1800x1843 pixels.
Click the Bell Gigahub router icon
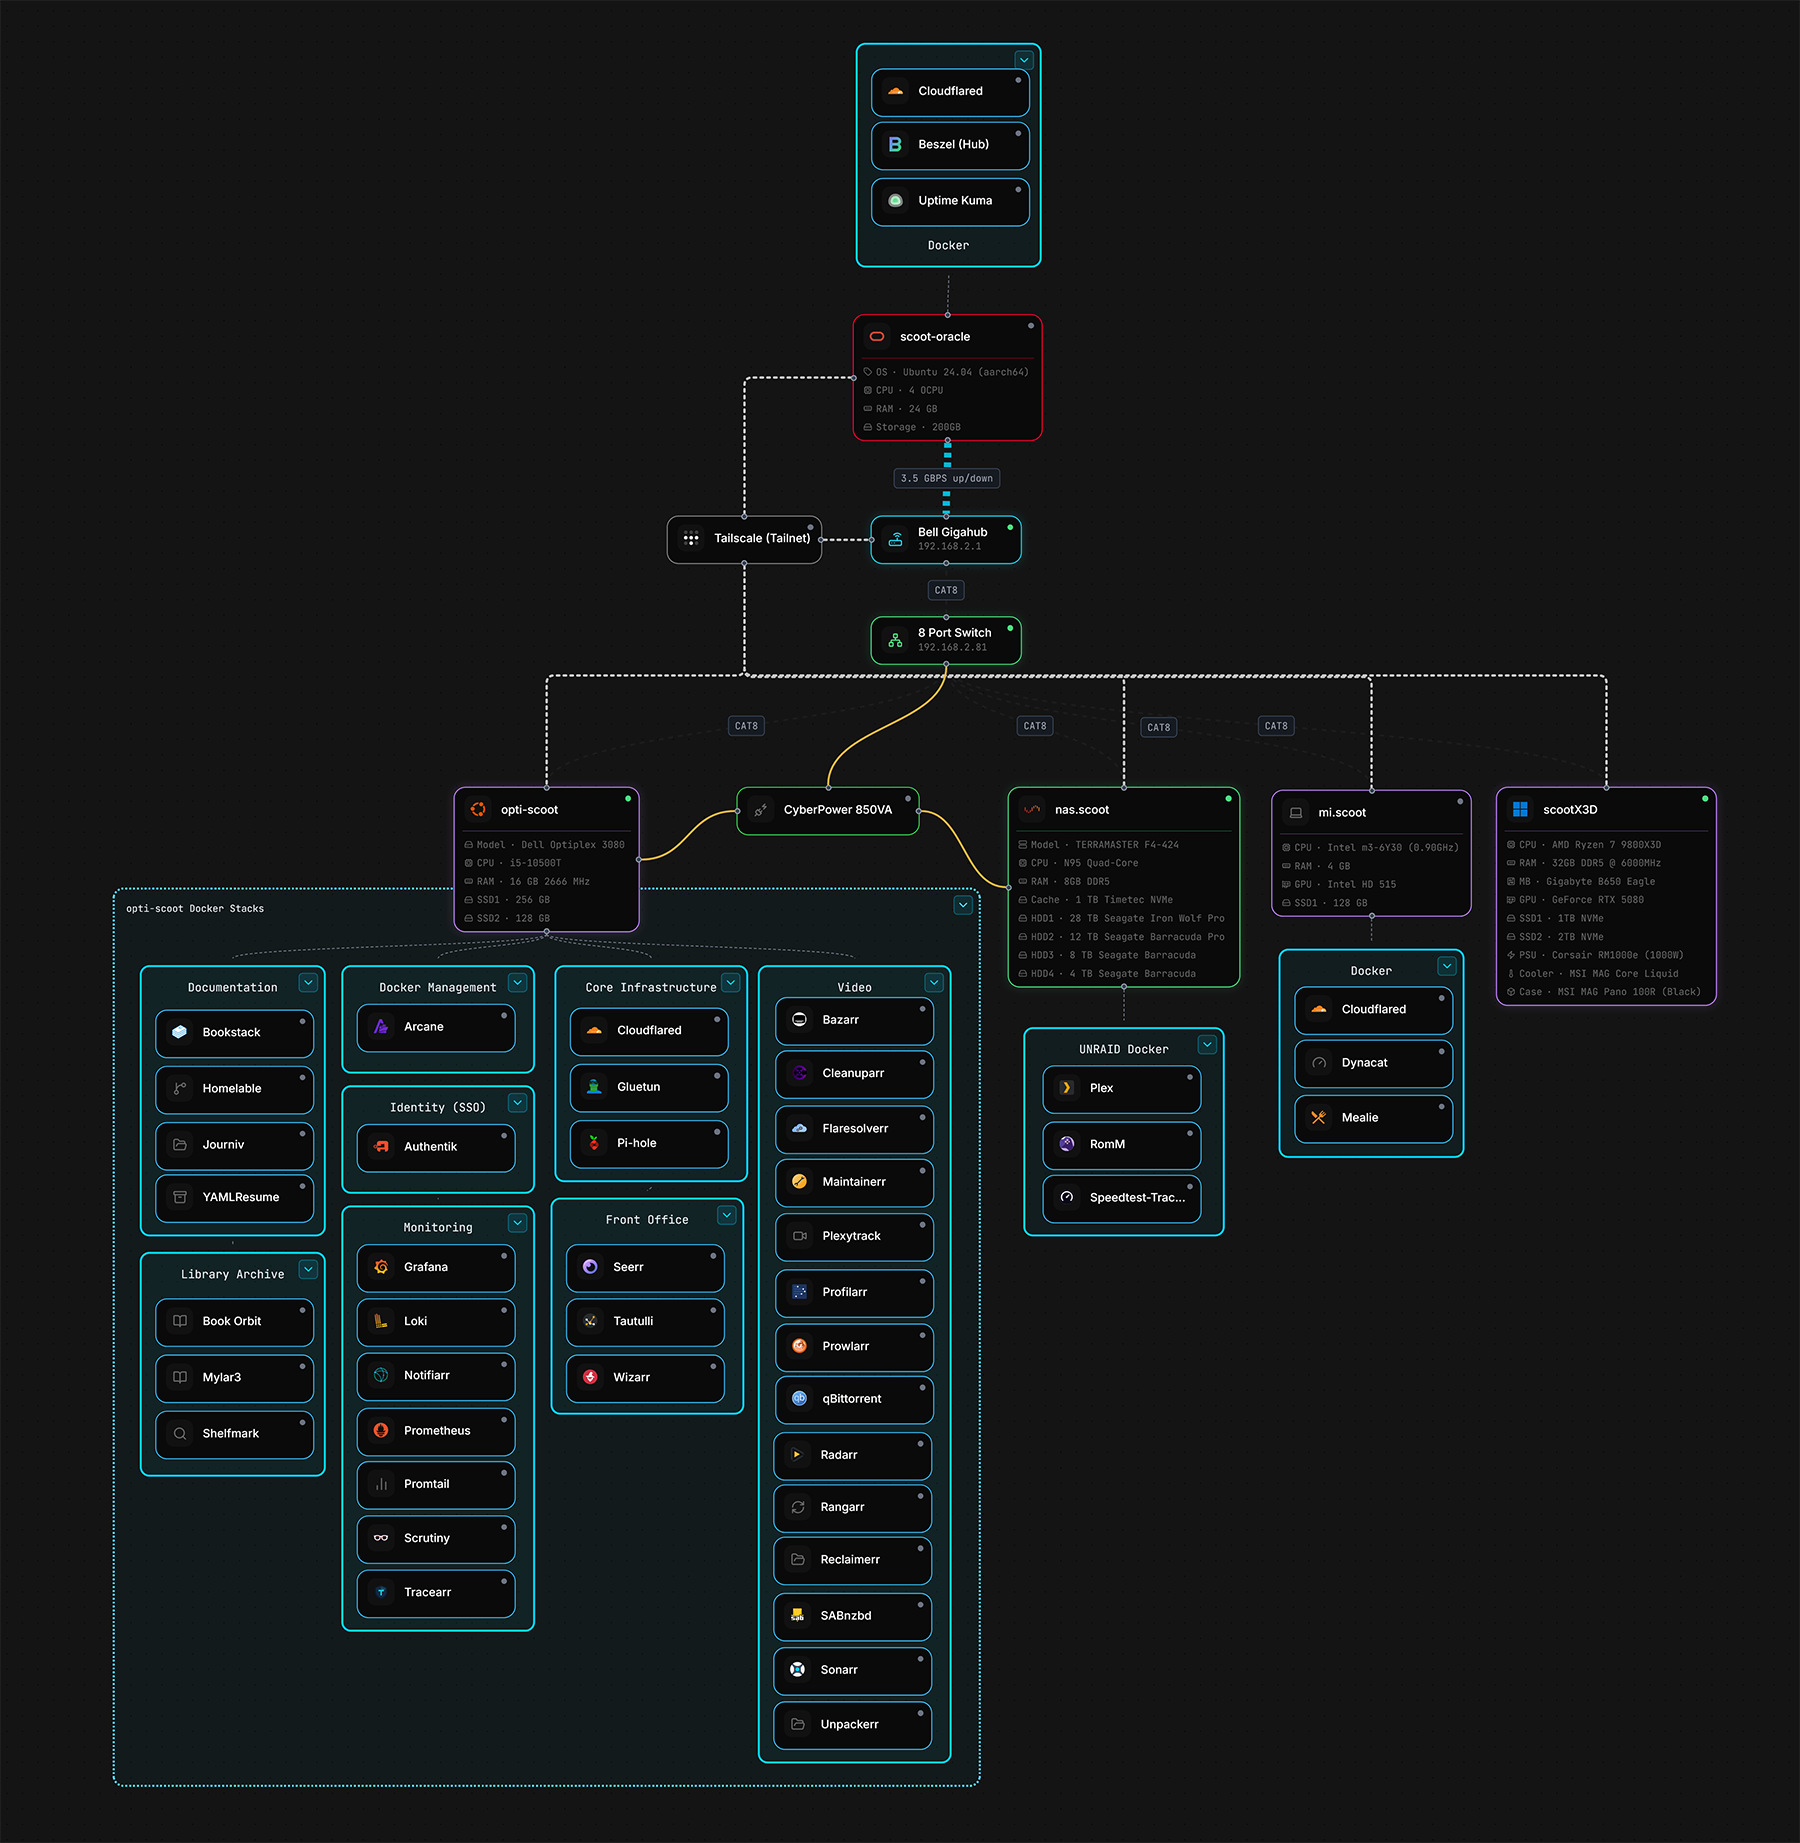point(896,539)
